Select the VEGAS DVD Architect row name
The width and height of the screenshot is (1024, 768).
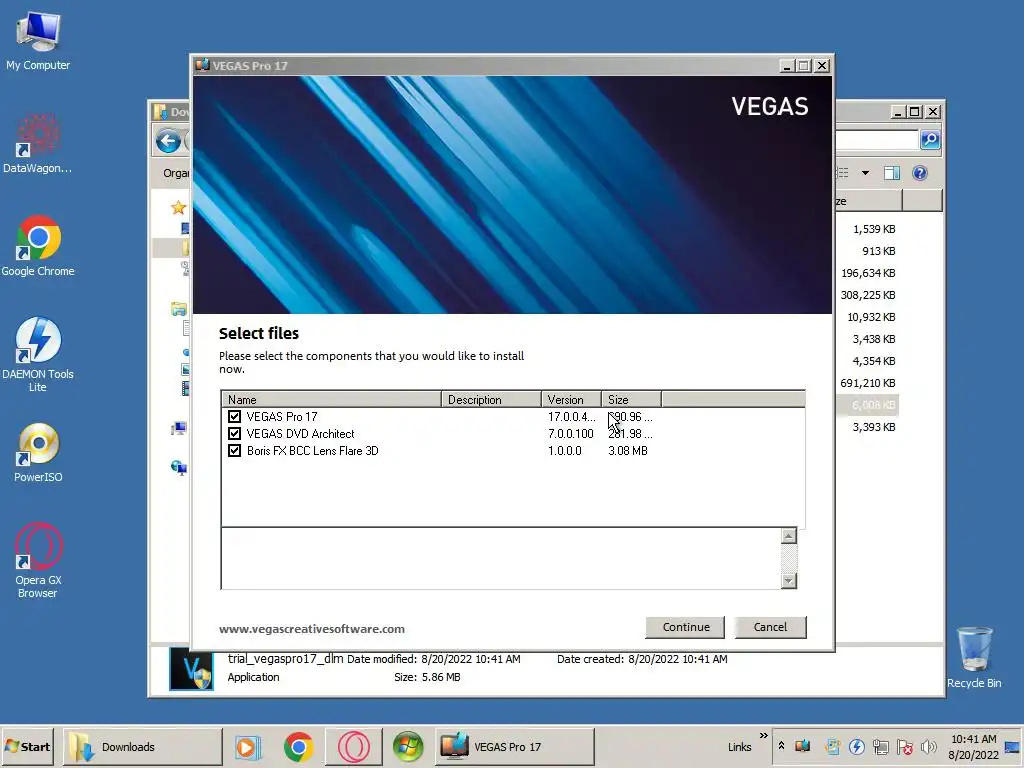pyautogui.click(x=300, y=434)
